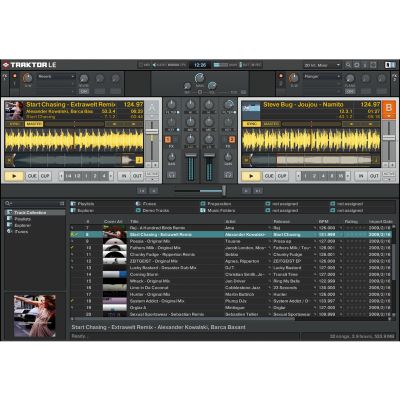
Task: Adjust channel A volume fader
Action: pos(191,155)
